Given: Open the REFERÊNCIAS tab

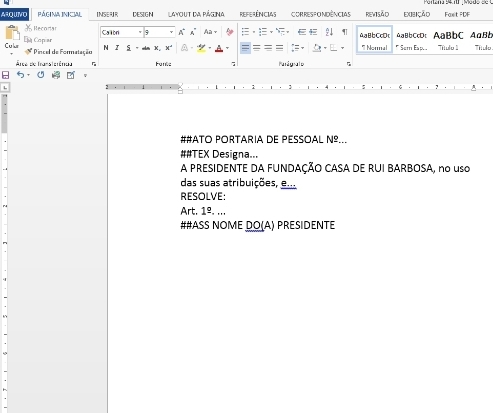Looking at the screenshot, I should point(258,14).
